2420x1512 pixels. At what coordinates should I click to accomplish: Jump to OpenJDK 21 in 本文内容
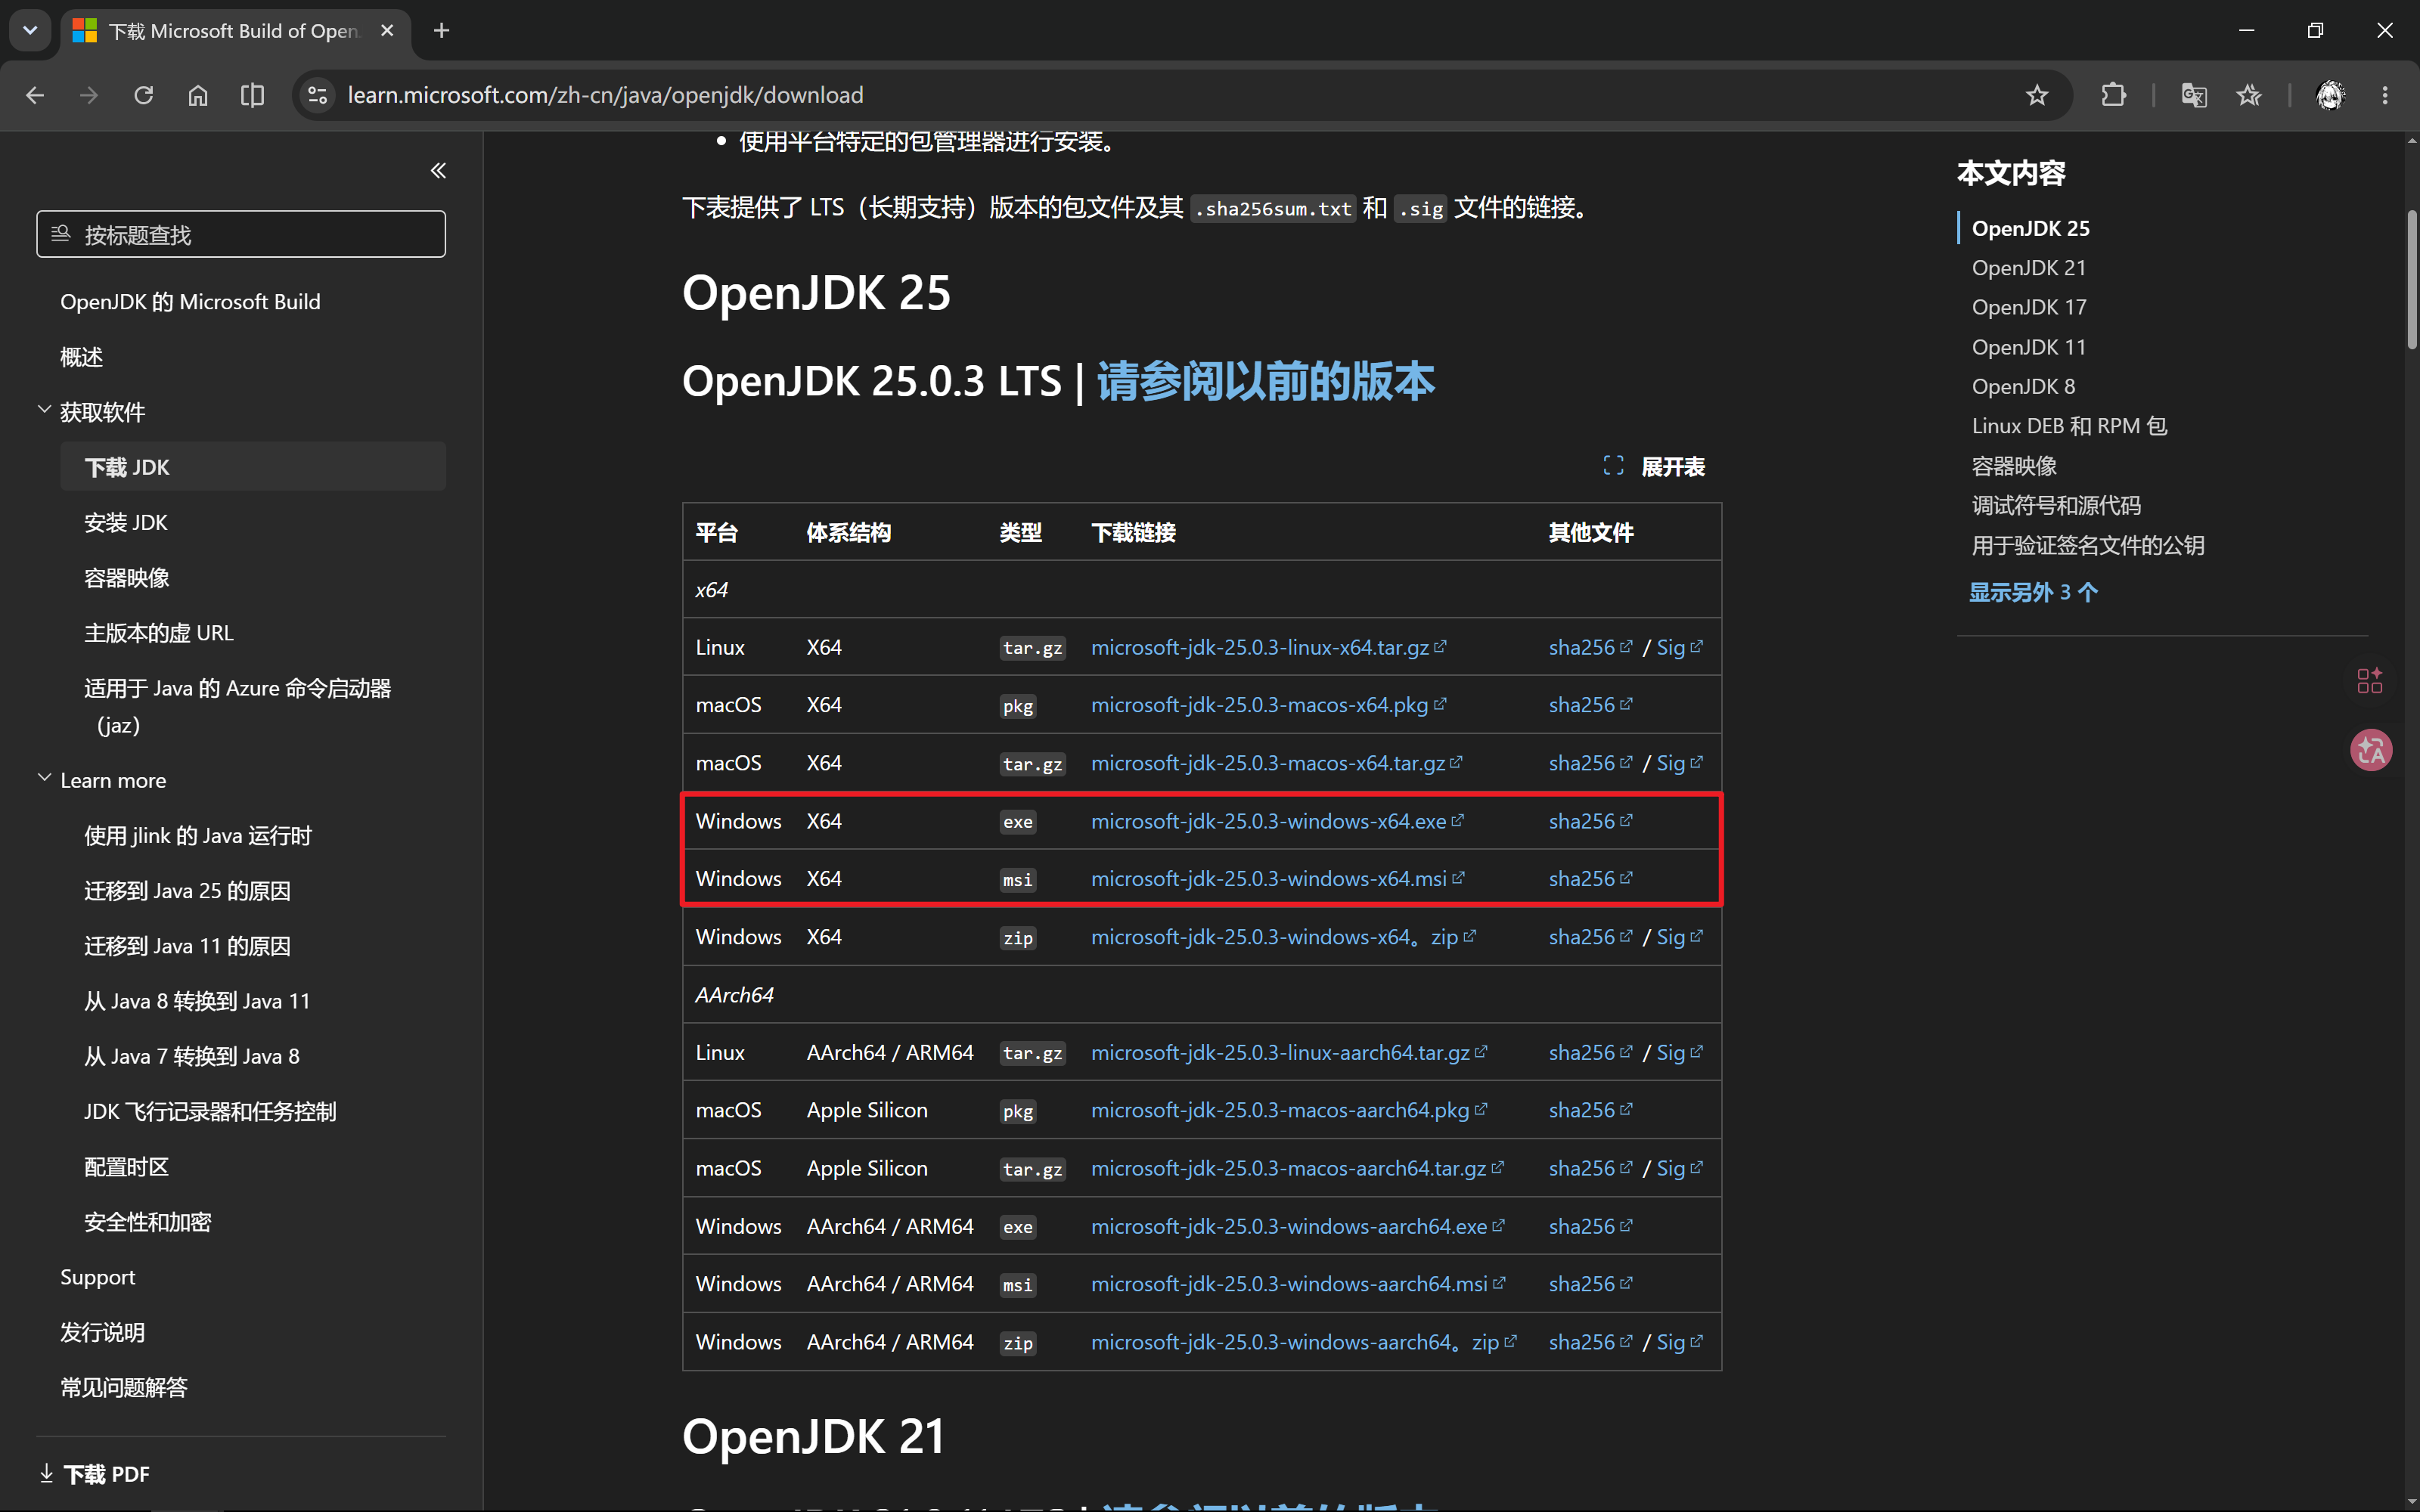pos(2028,268)
